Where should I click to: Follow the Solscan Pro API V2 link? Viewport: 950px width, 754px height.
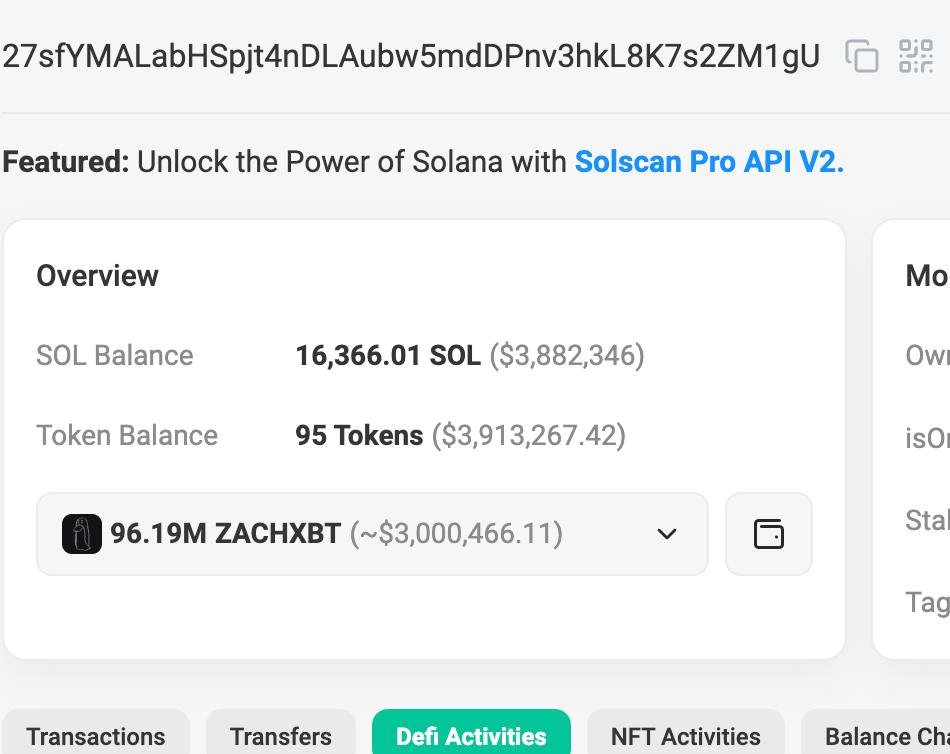click(x=709, y=161)
